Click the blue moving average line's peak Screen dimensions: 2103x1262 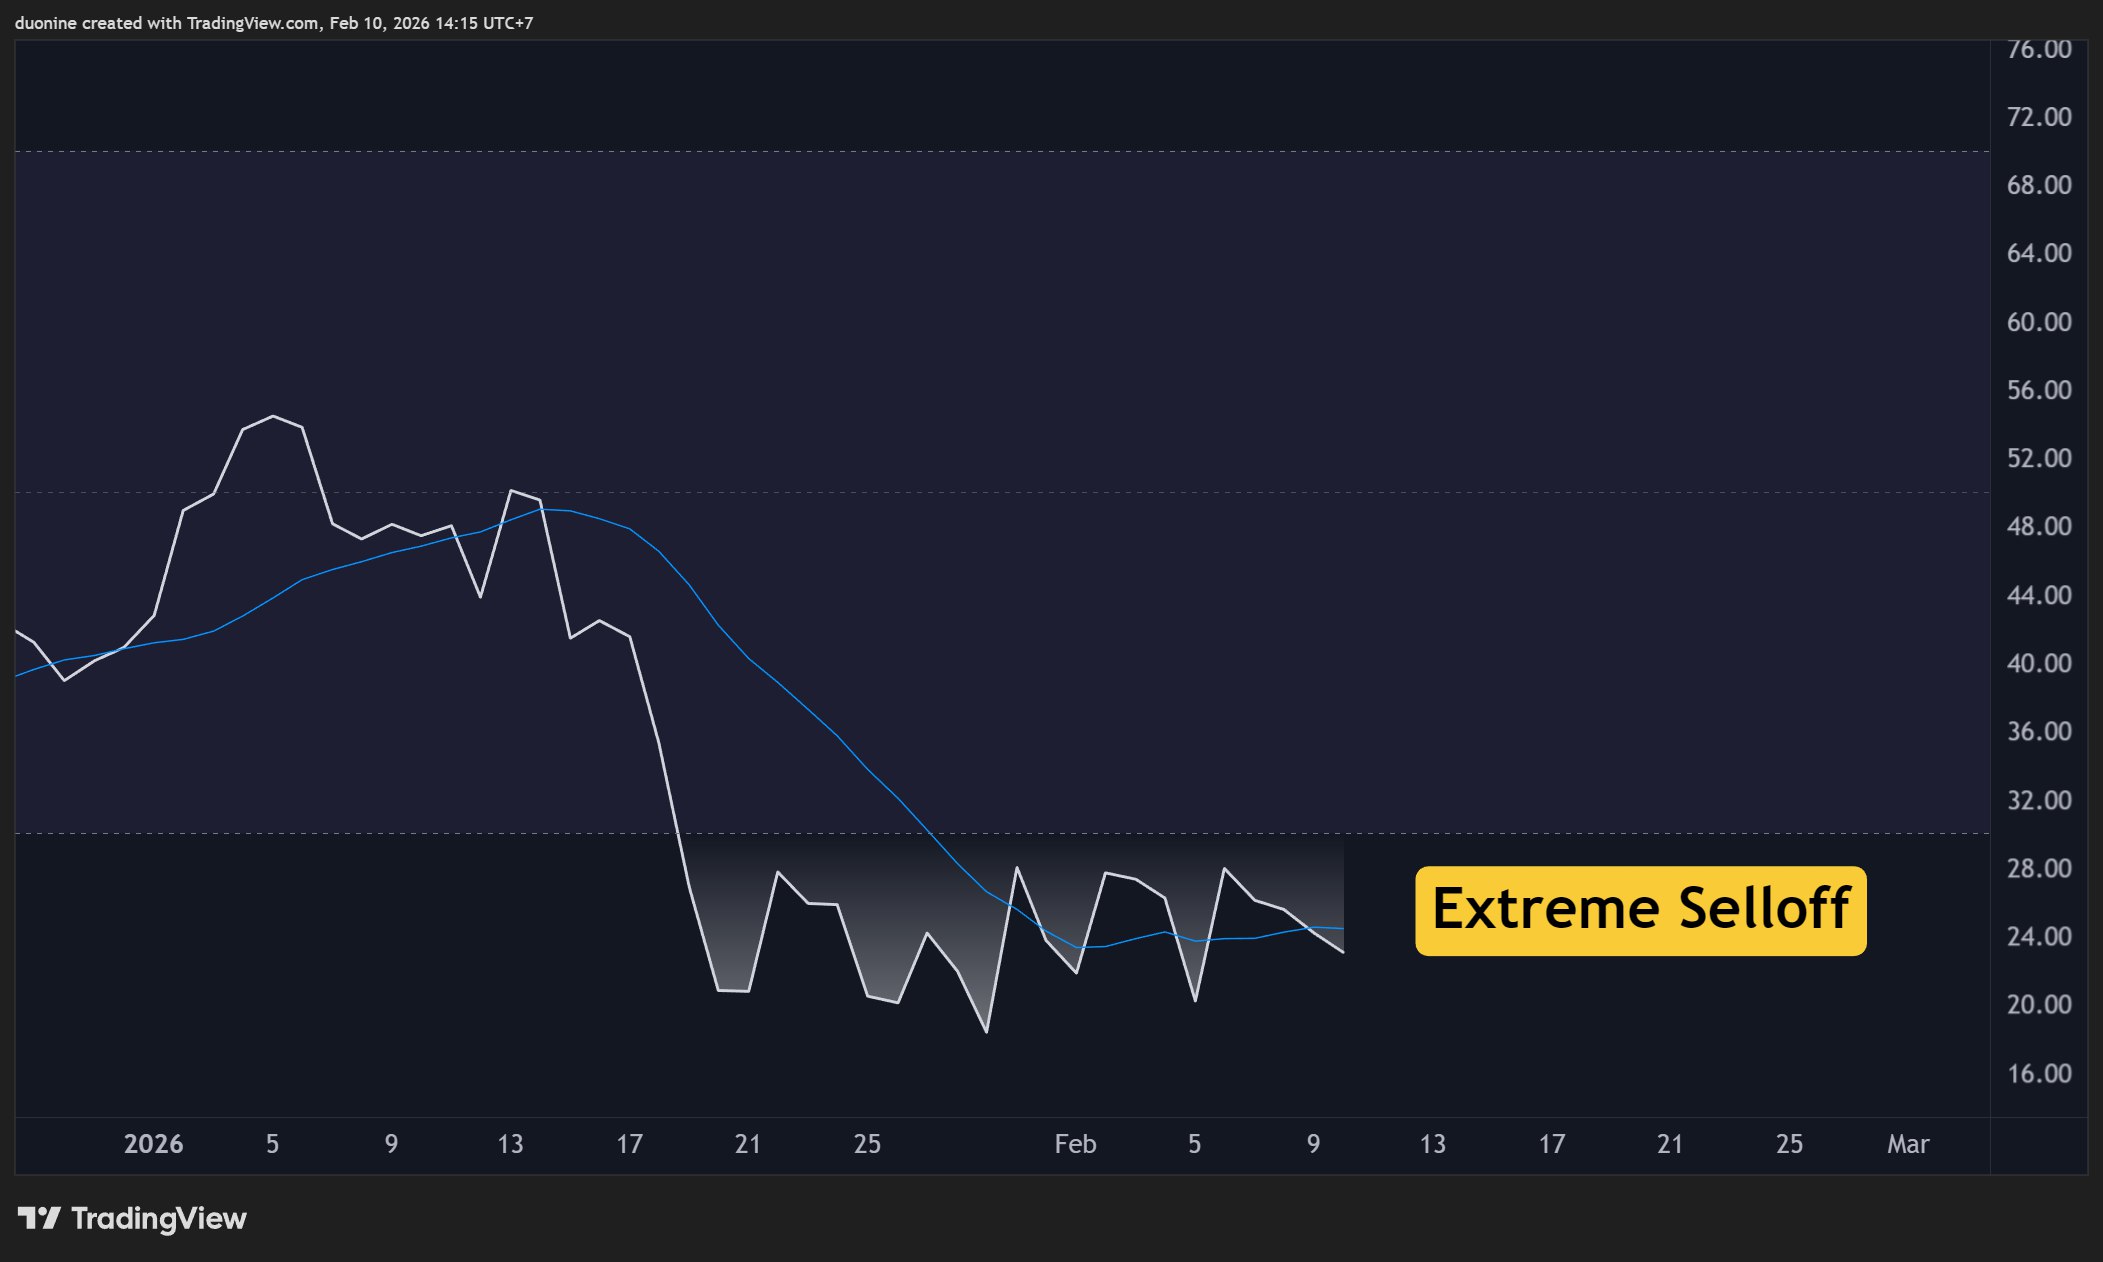545,509
